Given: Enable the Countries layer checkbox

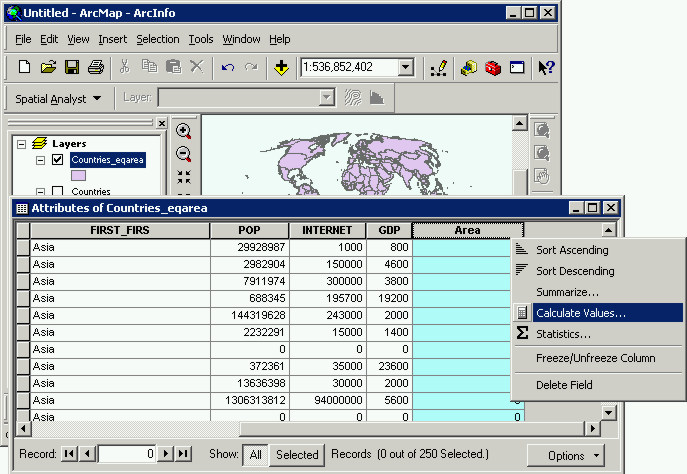Looking at the screenshot, I should 57,191.
